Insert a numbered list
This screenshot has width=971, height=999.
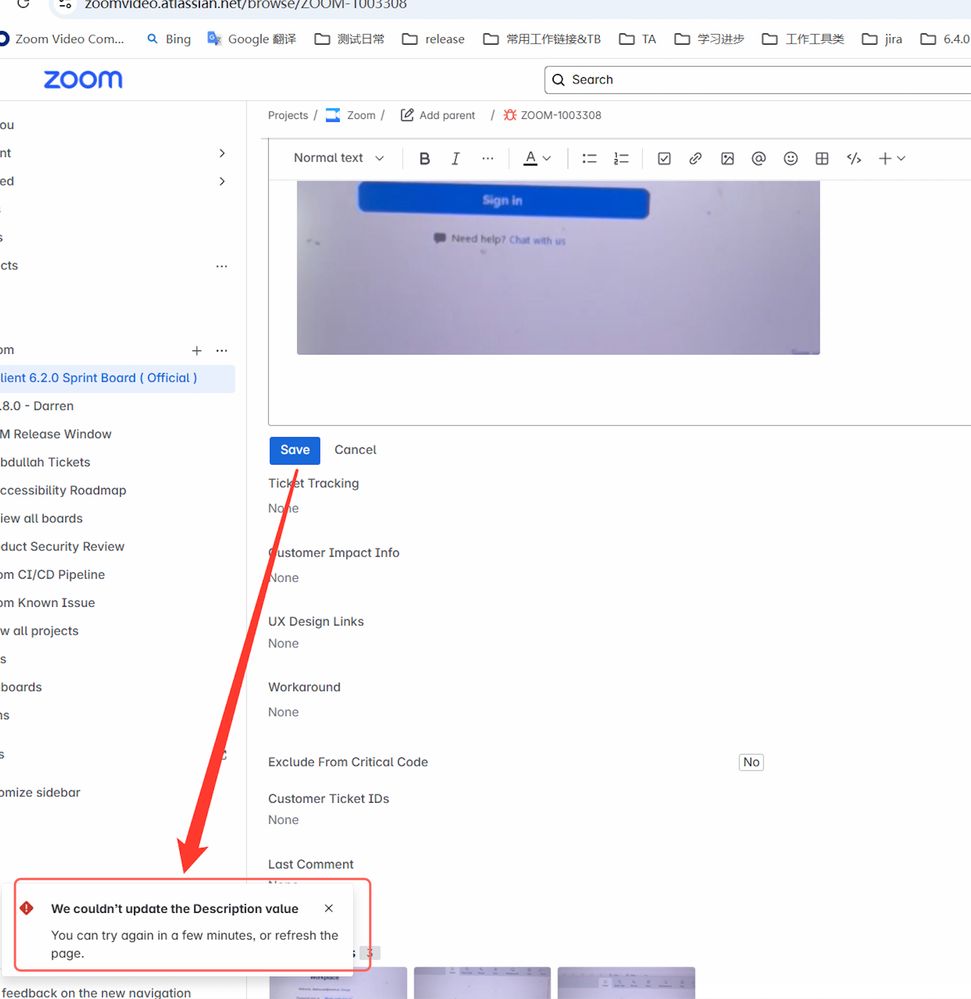point(621,159)
